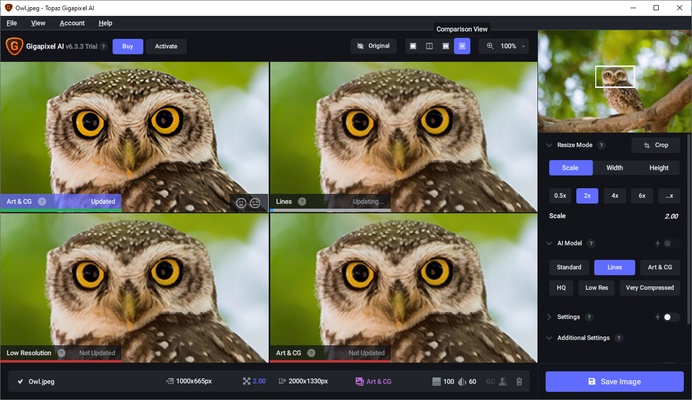The width and height of the screenshot is (692, 400).
Task: Select the Width resize mode
Action: (x=614, y=168)
